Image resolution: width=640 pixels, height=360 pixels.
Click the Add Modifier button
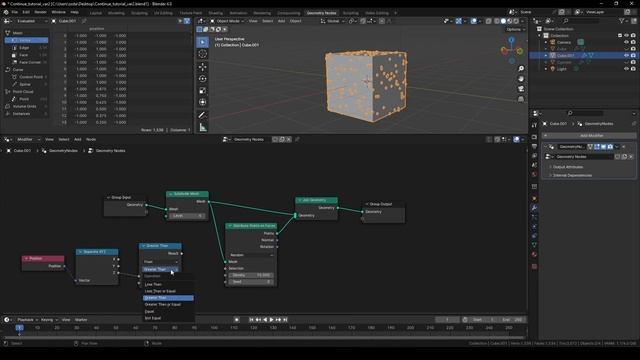coord(589,136)
